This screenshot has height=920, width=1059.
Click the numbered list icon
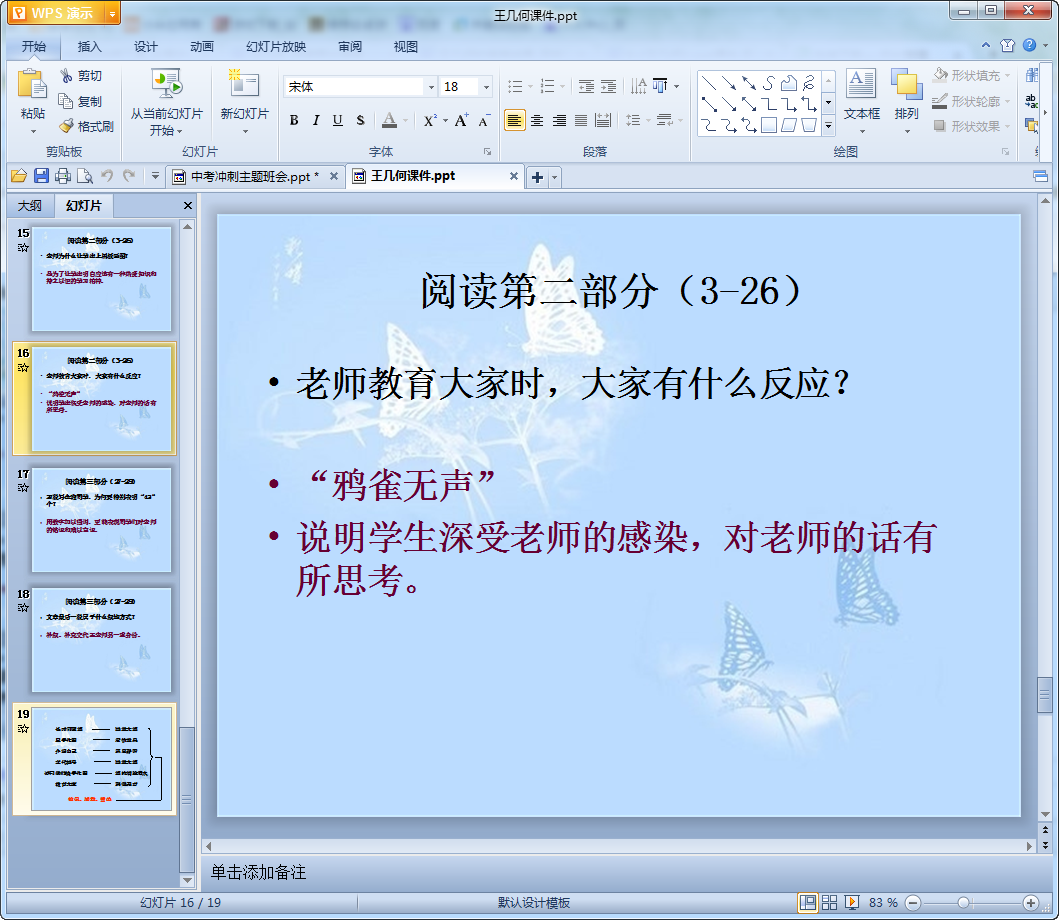(x=548, y=86)
